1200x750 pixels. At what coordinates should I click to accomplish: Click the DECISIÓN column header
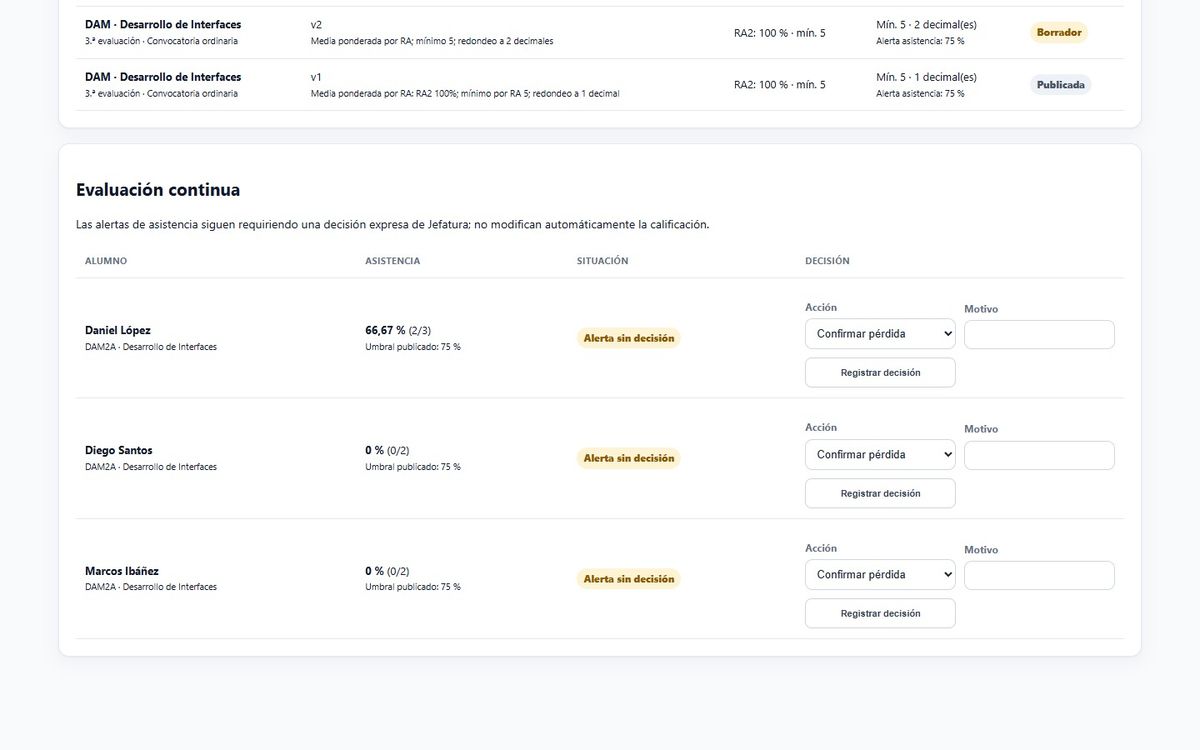point(827,261)
